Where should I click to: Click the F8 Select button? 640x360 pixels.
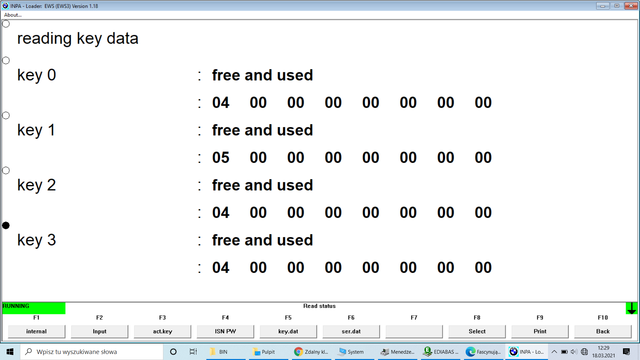(477, 331)
